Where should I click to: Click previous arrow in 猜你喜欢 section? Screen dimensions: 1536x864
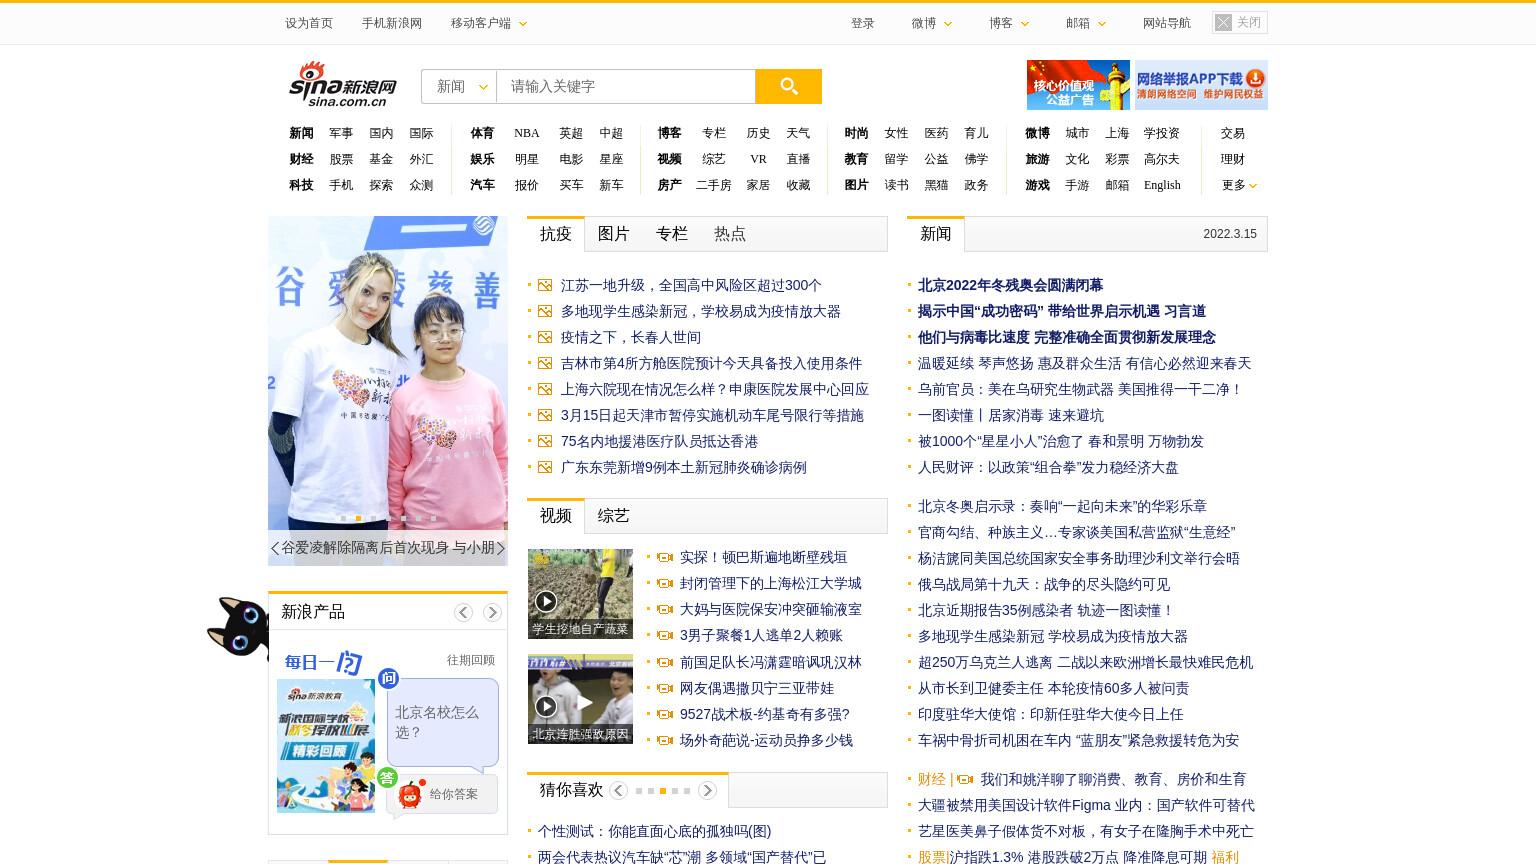coord(619,790)
